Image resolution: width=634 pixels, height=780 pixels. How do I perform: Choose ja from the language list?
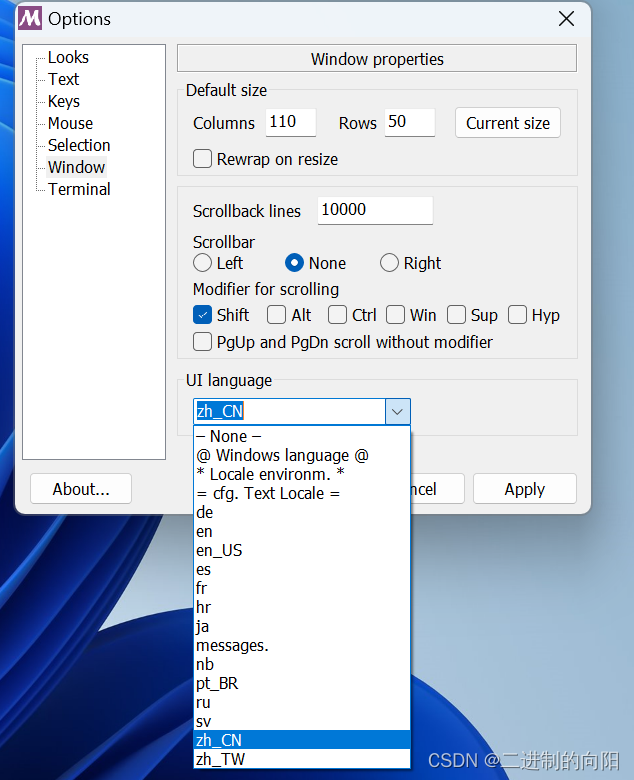(x=302, y=626)
